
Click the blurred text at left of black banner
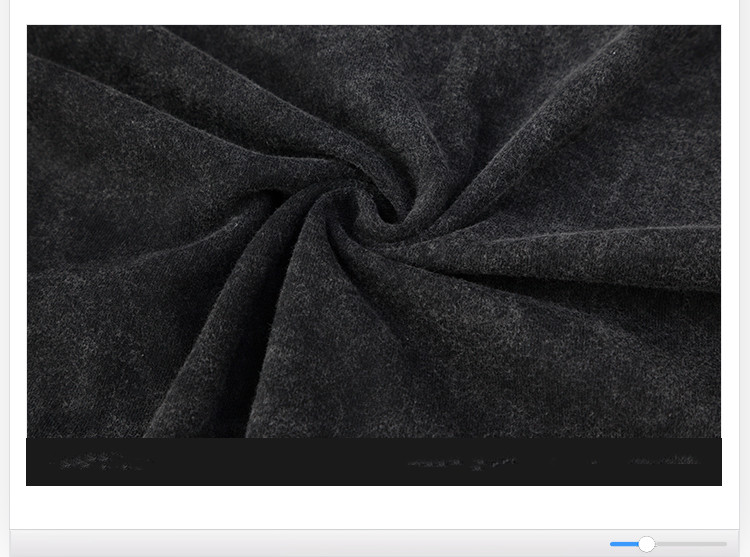(100, 462)
